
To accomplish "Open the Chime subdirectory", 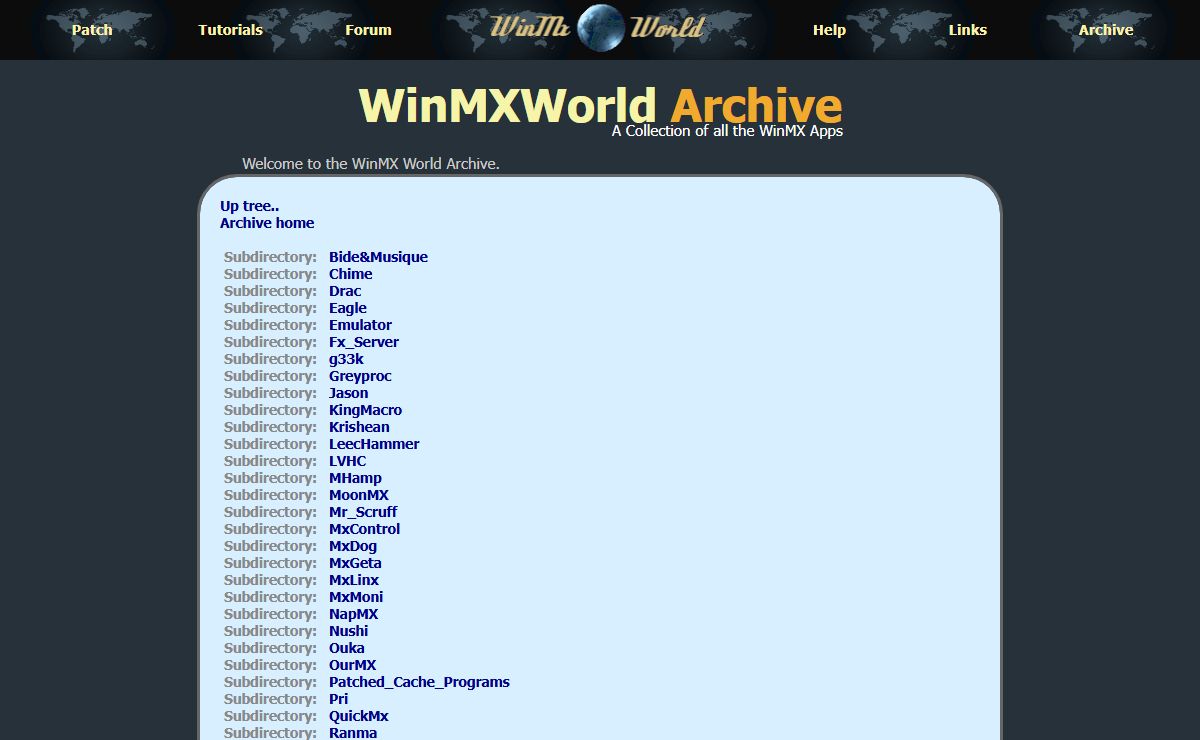I will [350, 274].
